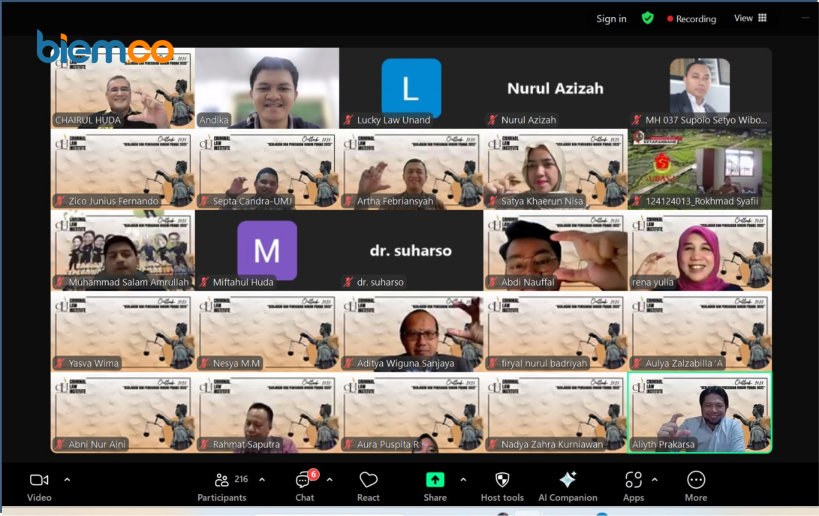
Task: Click the Recording indicator
Action: 690,19
